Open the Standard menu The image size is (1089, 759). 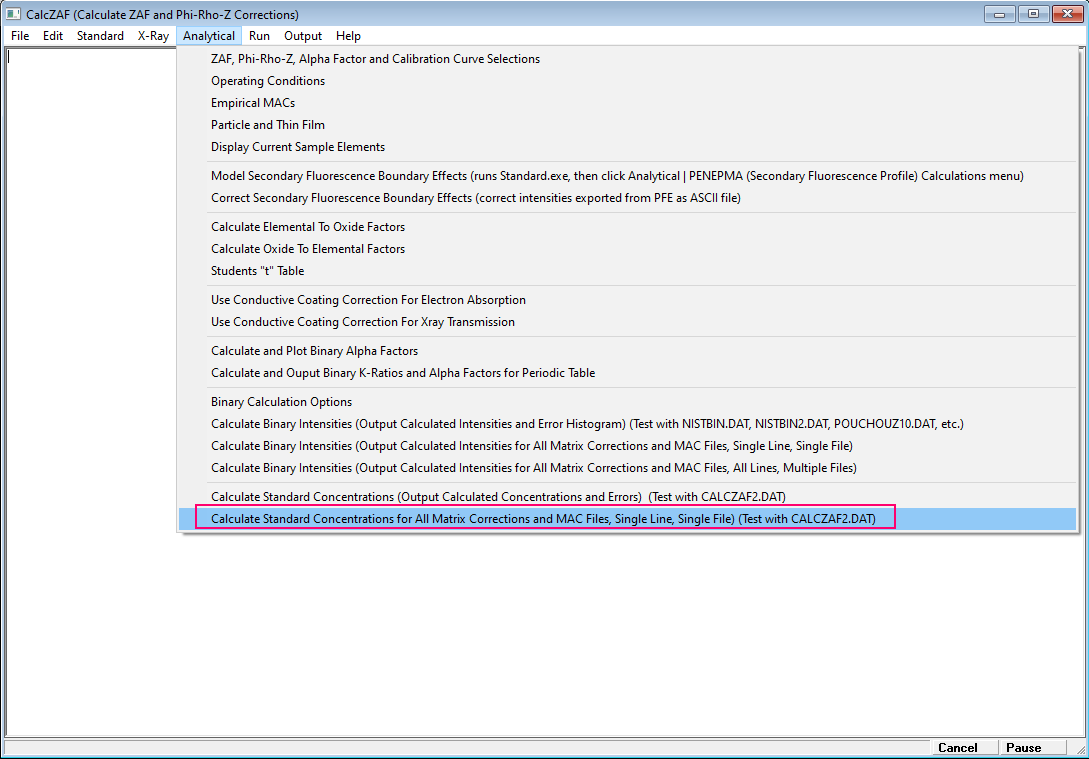tap(100, 36)
